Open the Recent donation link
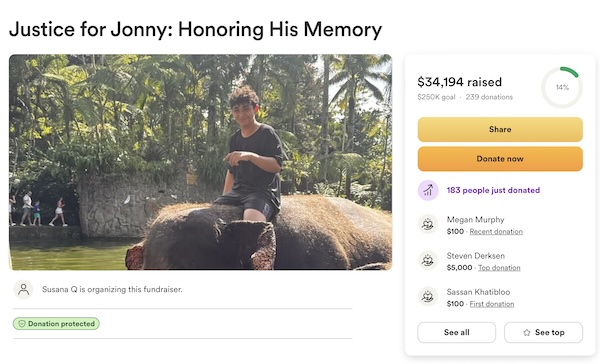Image resolution: width=600 pixels, height=364 pixels. pyautogui.click(x=496, y=232)
